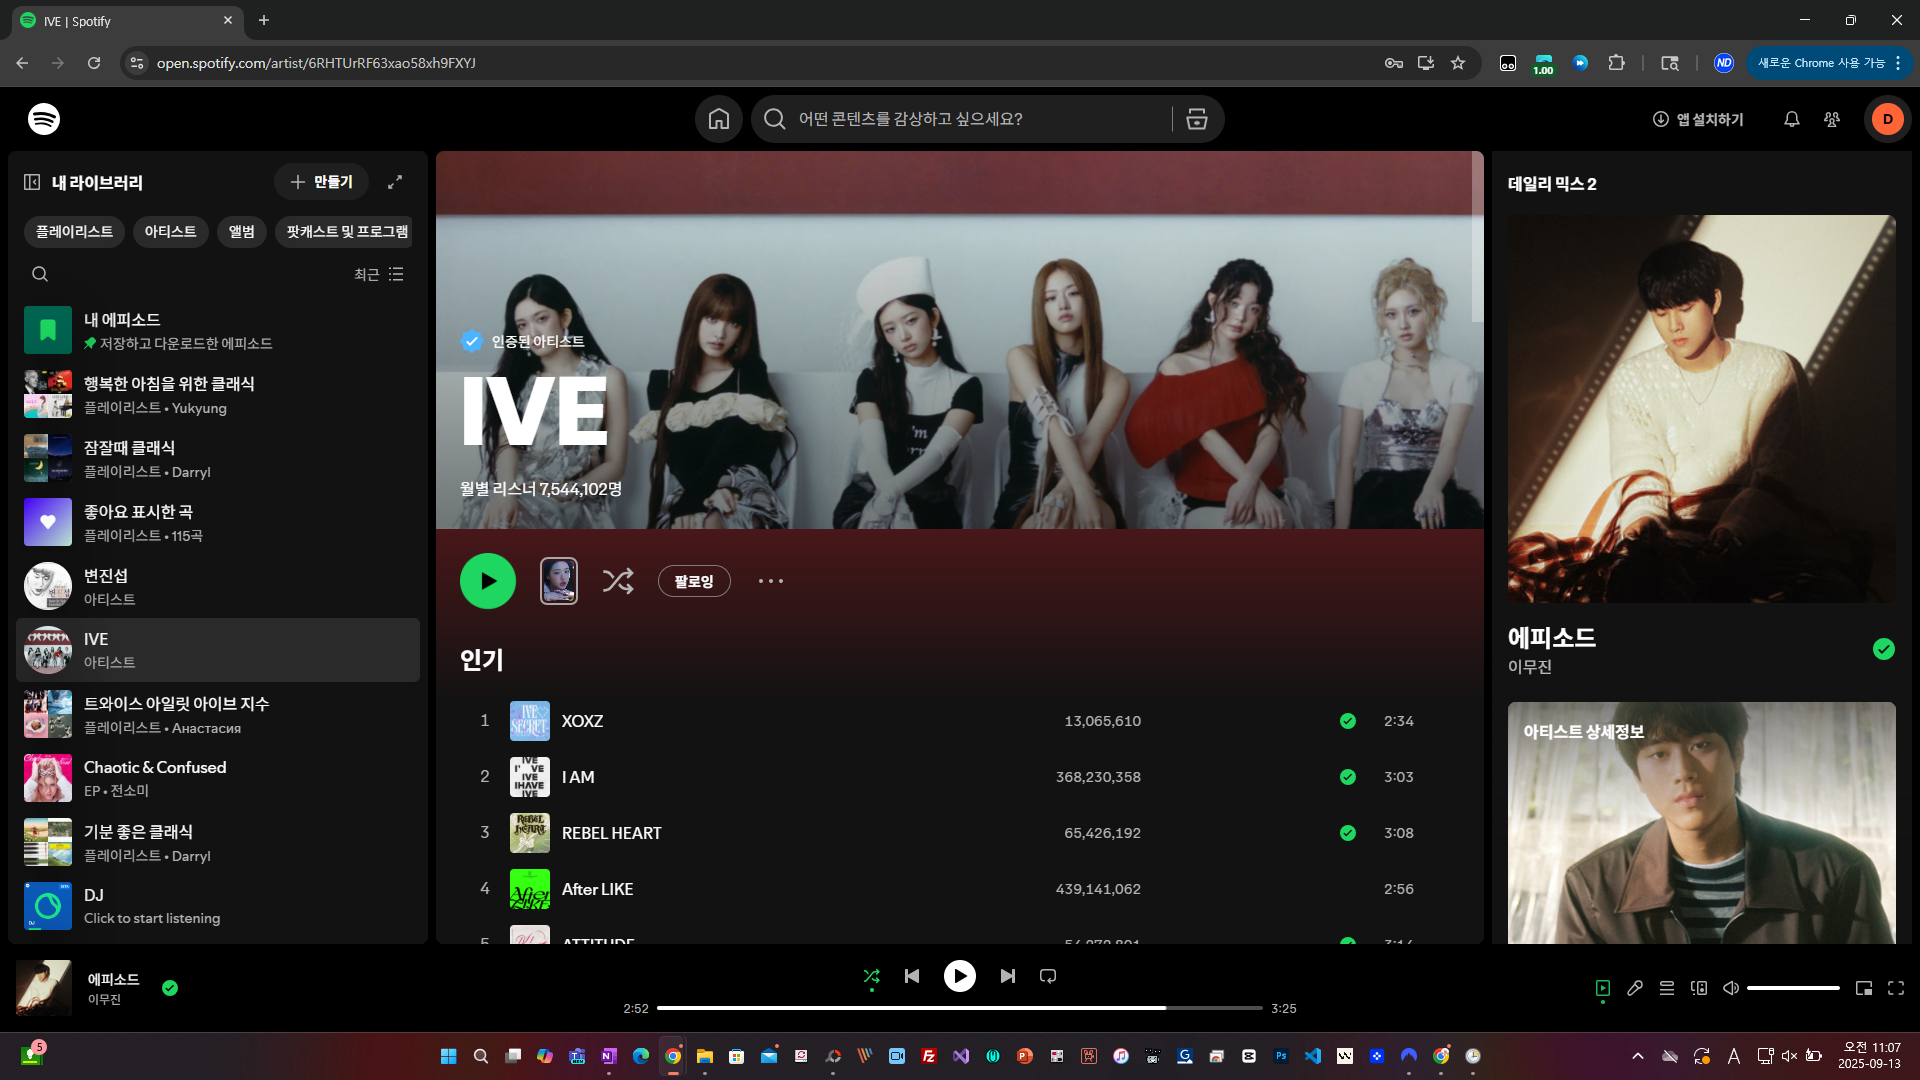Image resolution: width=1920 pixels, height=1080 pixels.
Task: Toggle shuffle in the bottom player
Action: pyautogui.click(x=871, y=976)
